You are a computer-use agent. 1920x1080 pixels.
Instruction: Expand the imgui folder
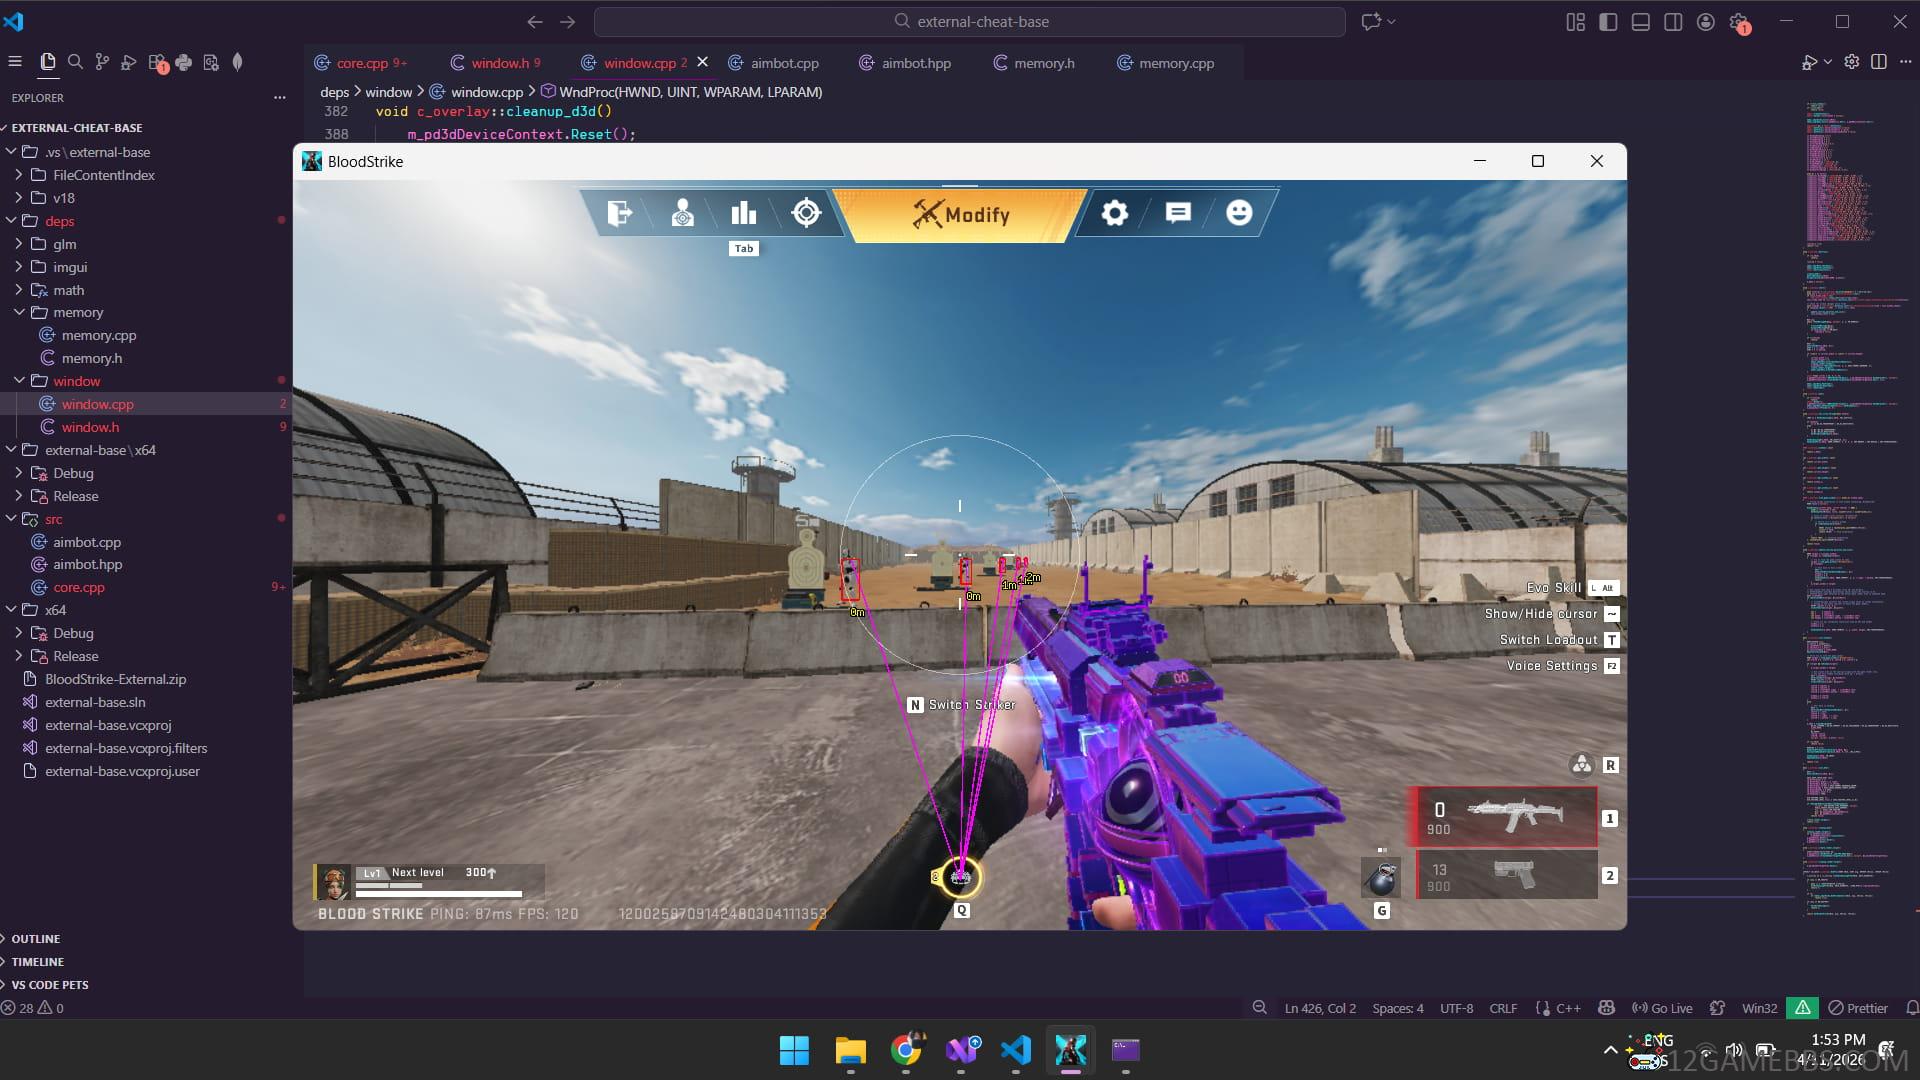(19, 267)
